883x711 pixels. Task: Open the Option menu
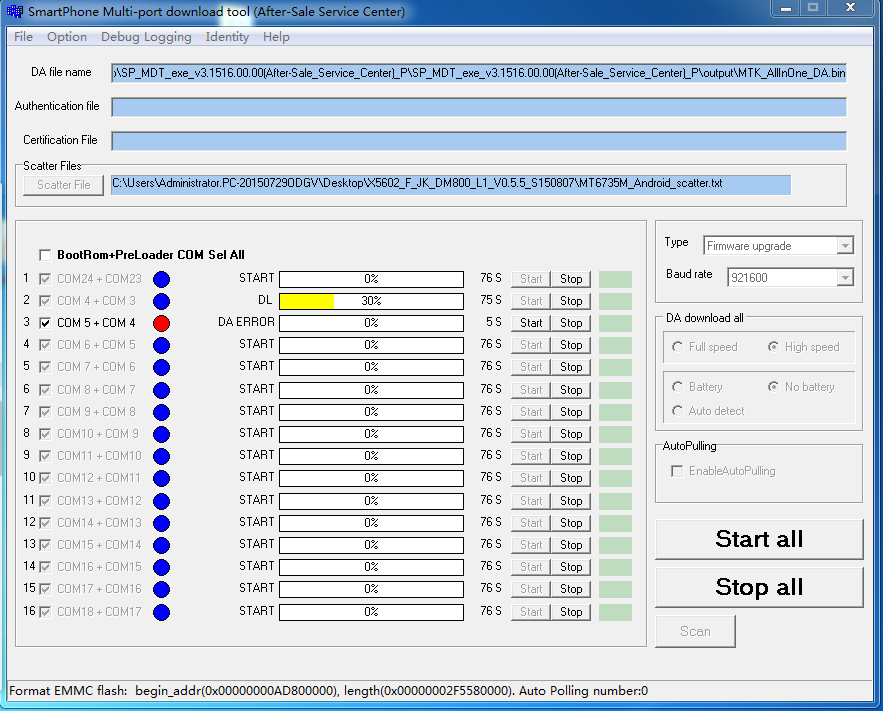pos(67,37)
